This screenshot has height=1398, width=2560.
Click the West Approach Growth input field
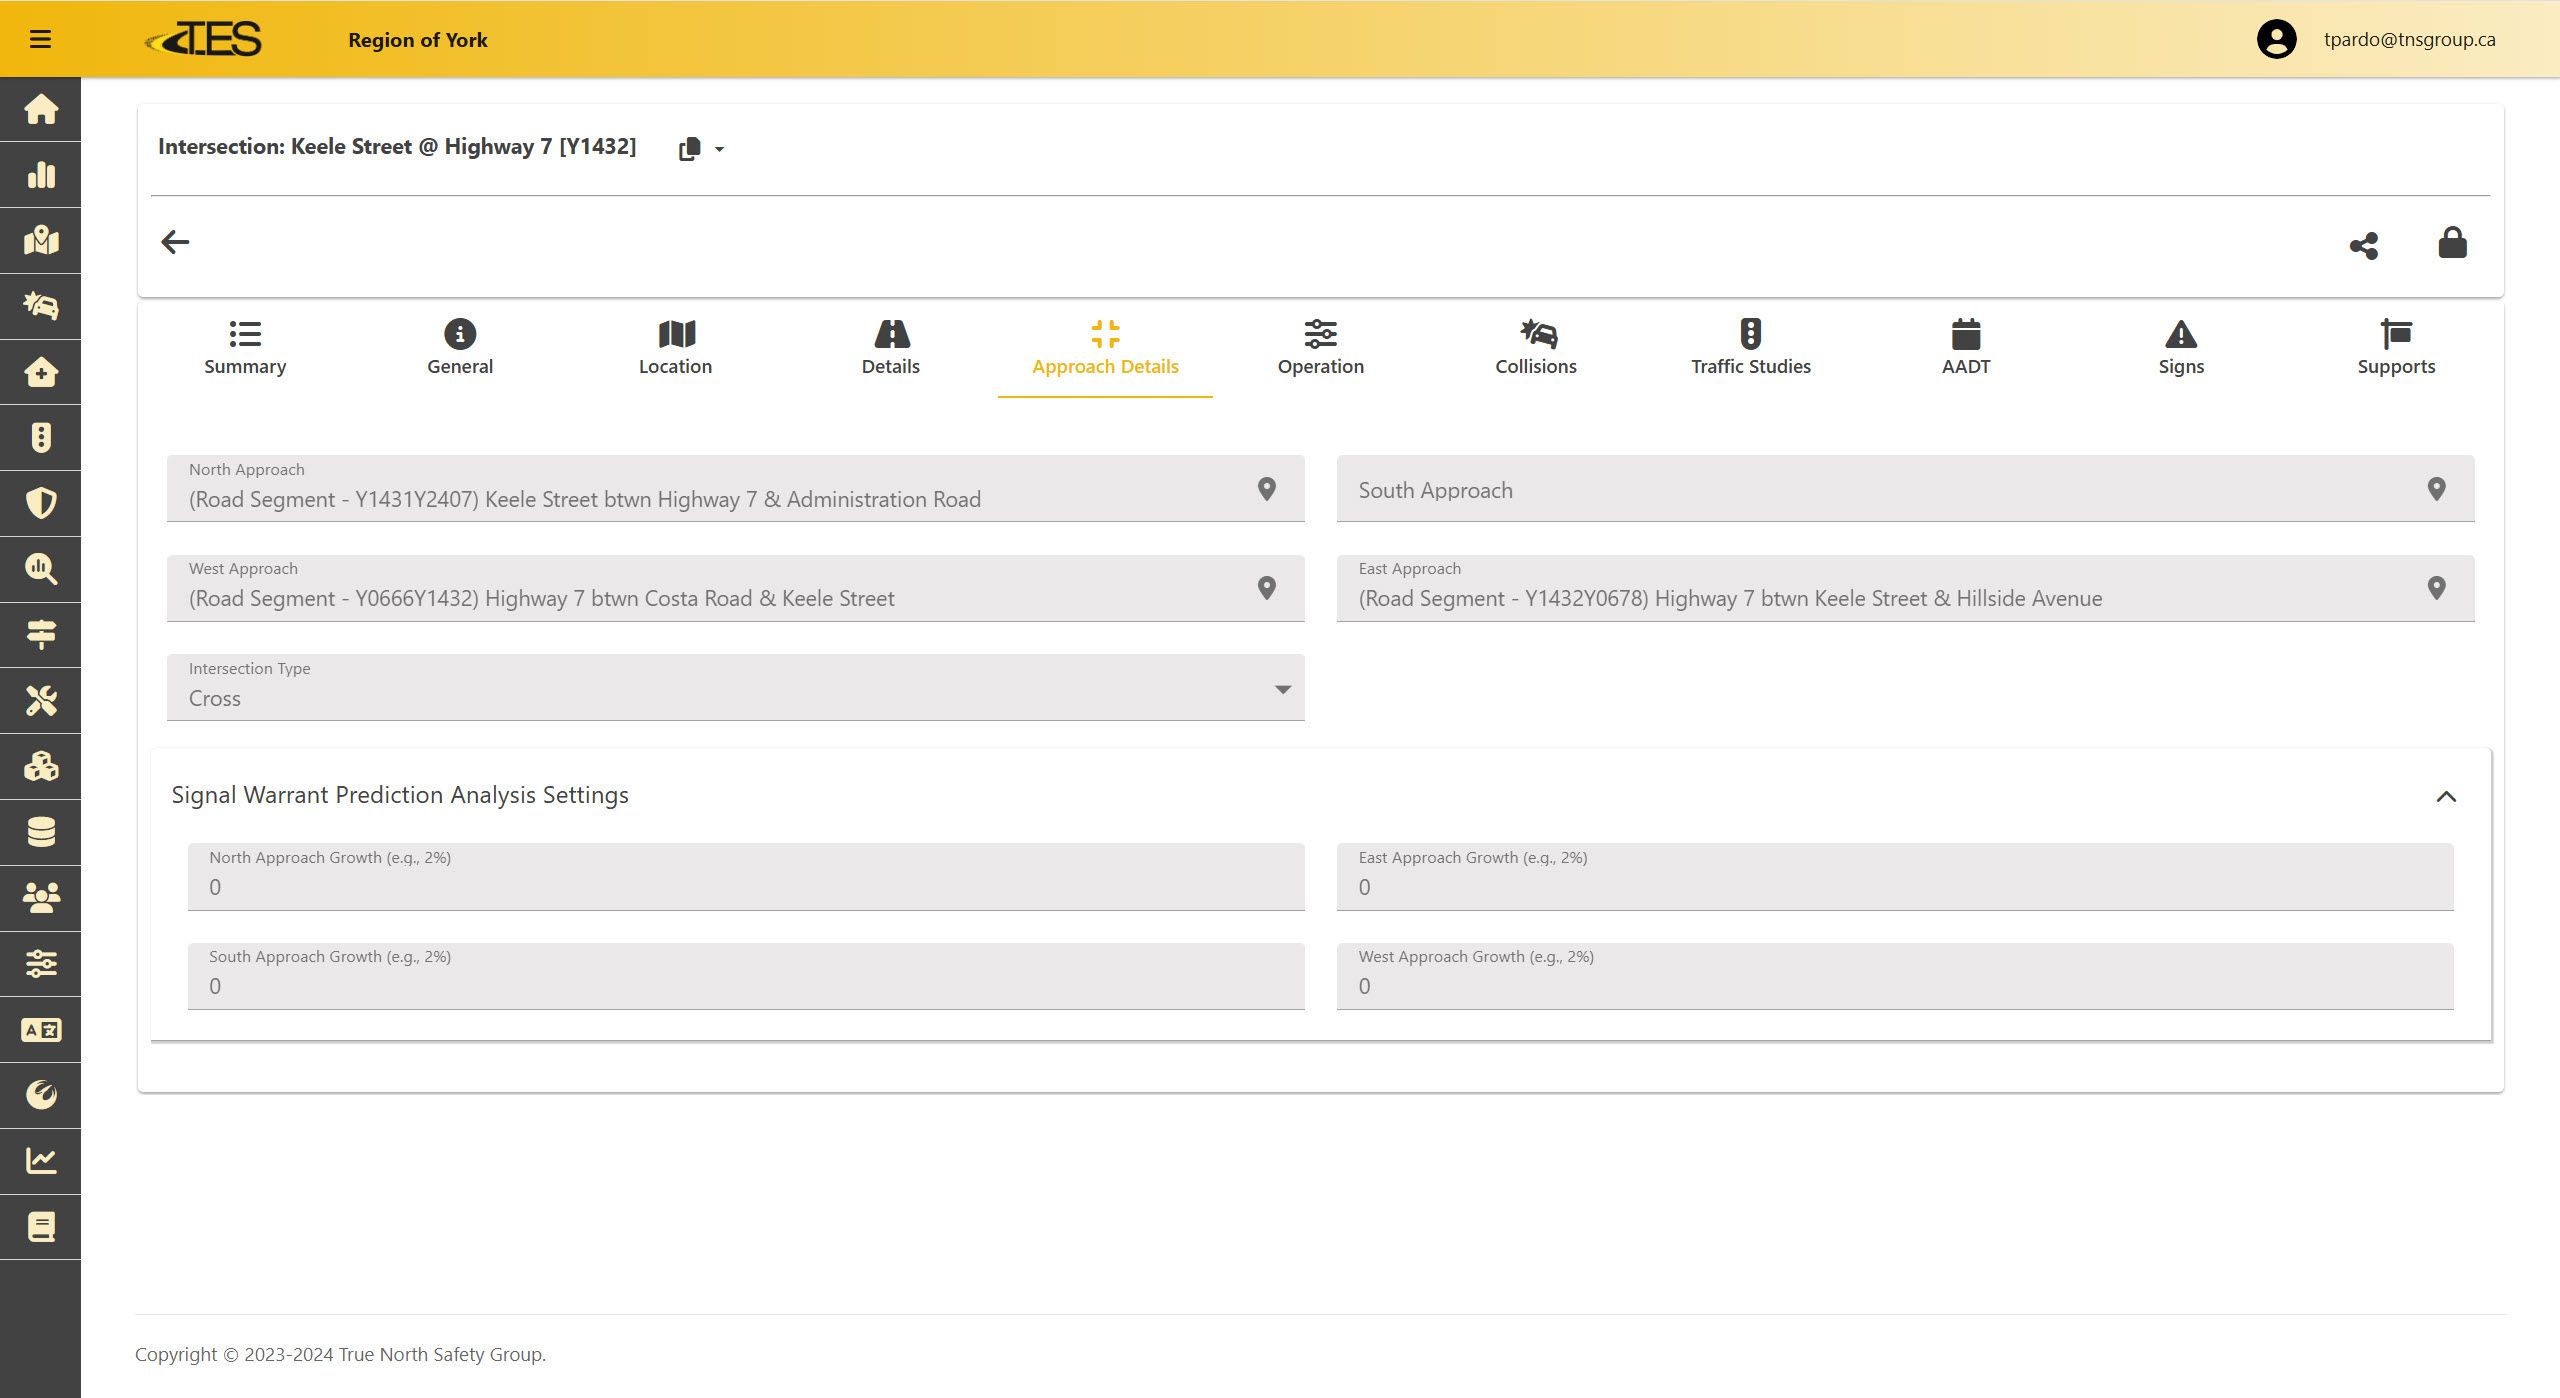coord(1894,986)
